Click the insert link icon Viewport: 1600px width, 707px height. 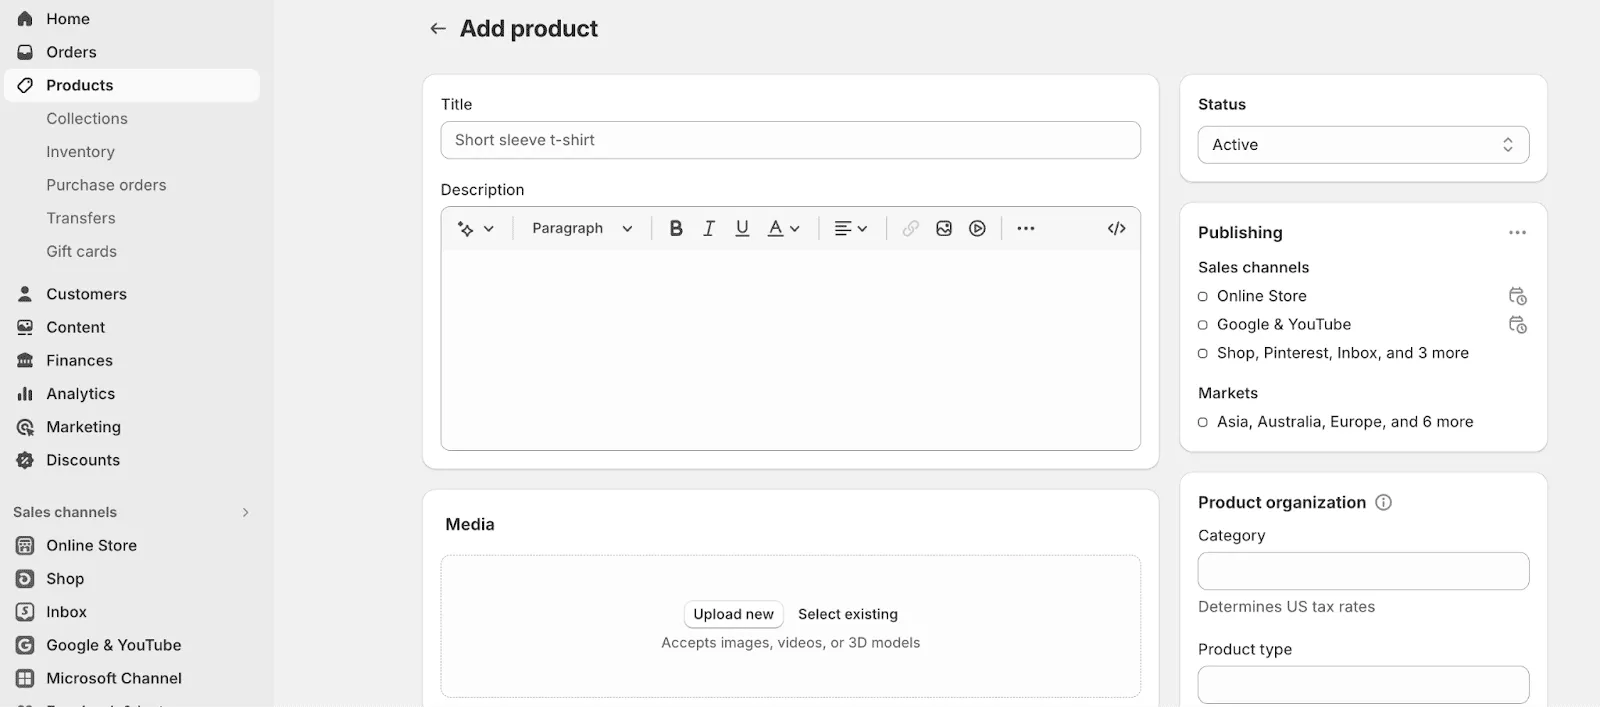(910, 229)
